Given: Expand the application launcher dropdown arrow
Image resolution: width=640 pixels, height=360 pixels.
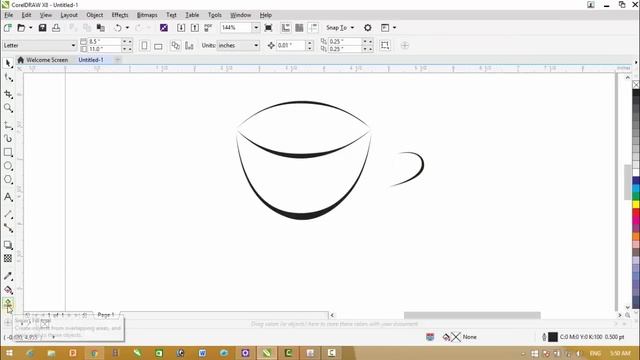Looking at the screenshot, I should pyautogui.click(x=394, y=28).
